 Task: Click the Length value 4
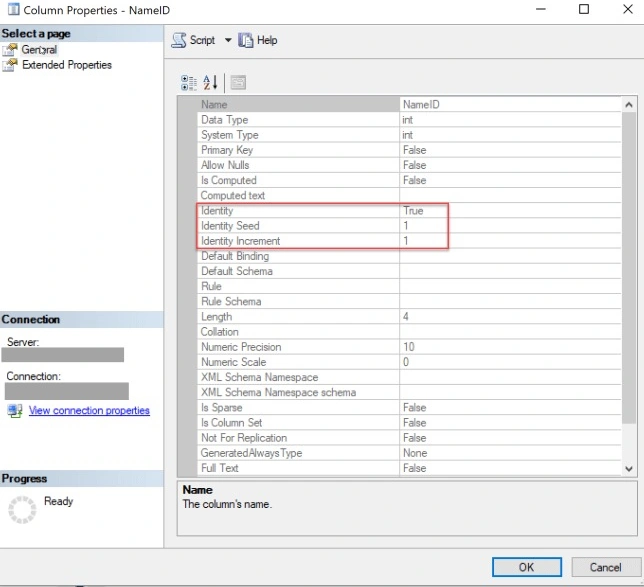pos(406,316)
